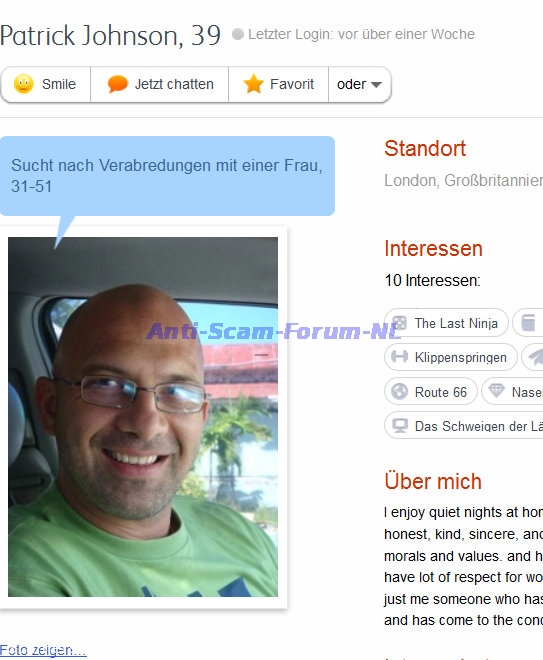543x660 pixels.
Task: Click the Standort heading
Action: pos(425,149)
